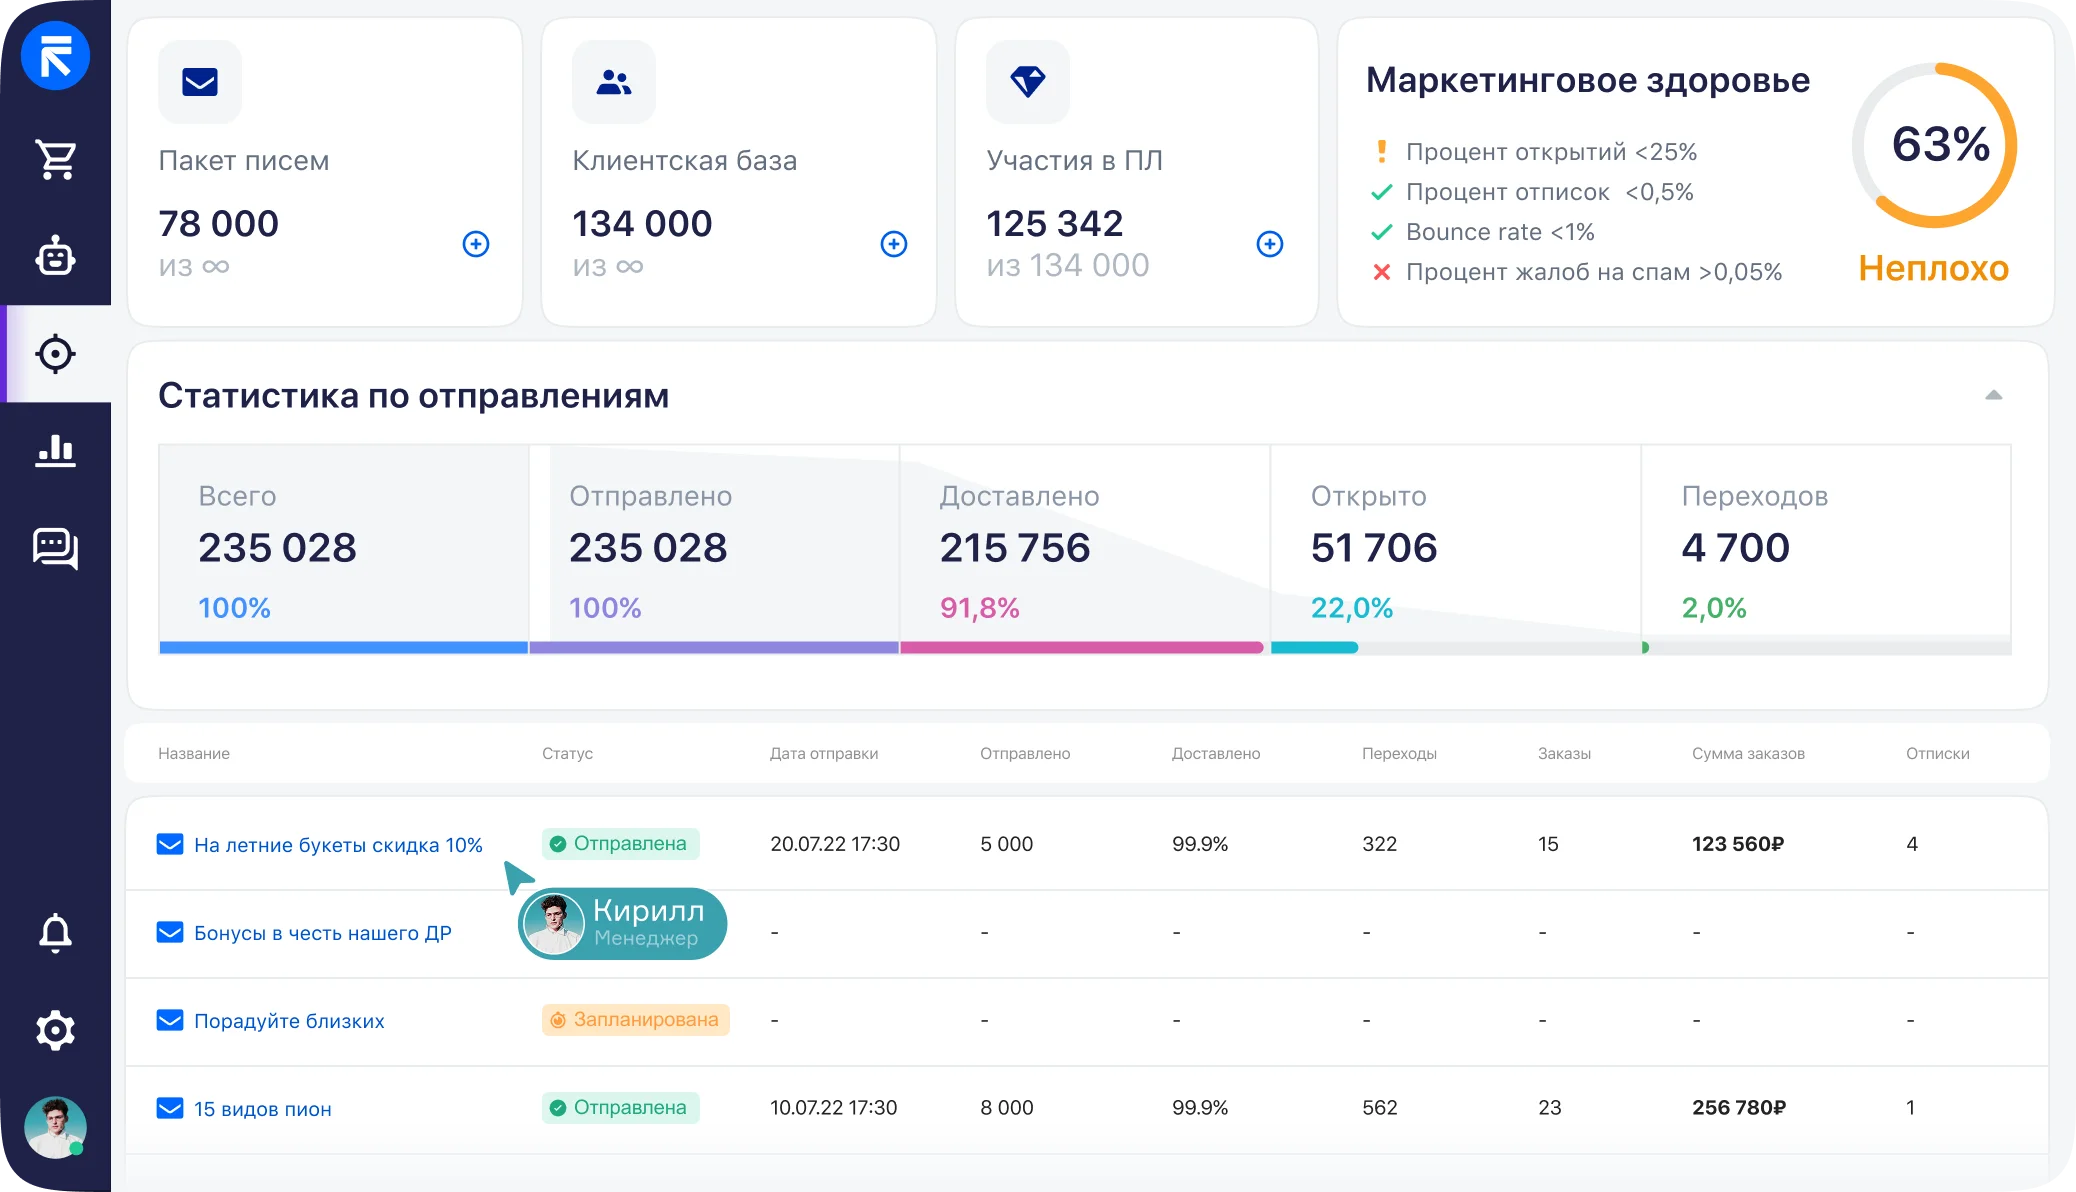The image size is (2076, 1192).
Task: Expand Клиентская база with the plus control
Action: click(x=892, y=243)
